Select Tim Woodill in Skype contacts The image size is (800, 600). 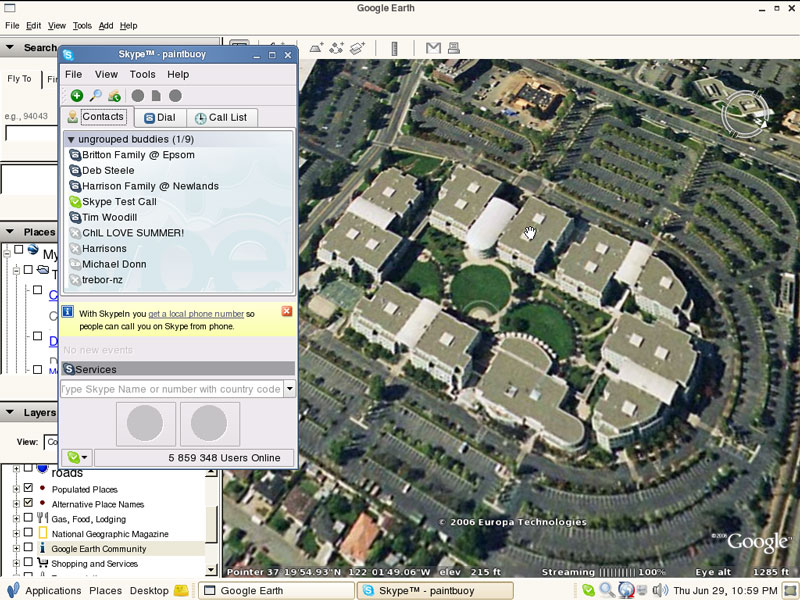point(110,217)
